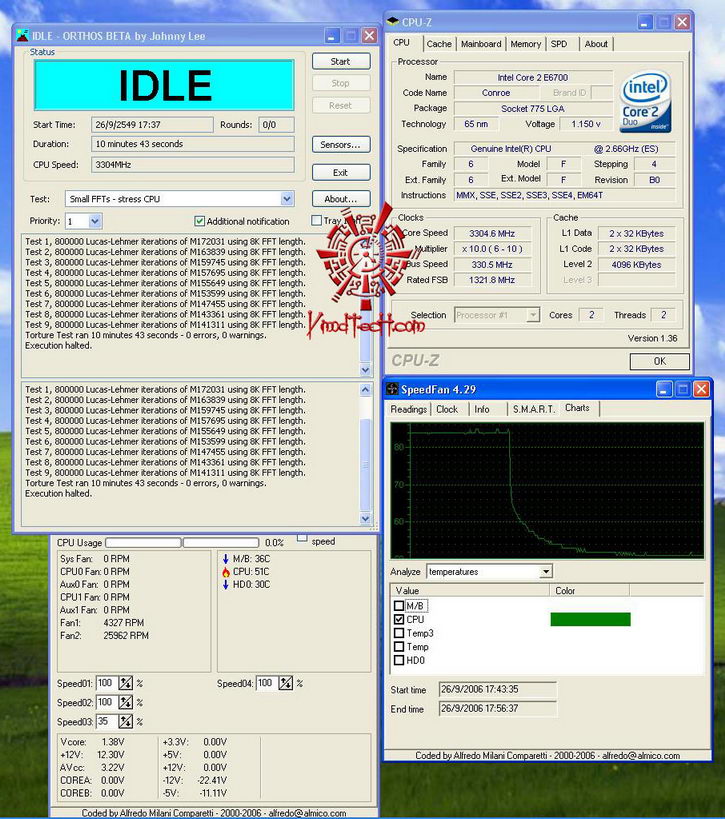Click the Core Speed 3304.6 MHz value
Image resolution: width=725 pixels, height=819 pixels.
coord(492,233)
